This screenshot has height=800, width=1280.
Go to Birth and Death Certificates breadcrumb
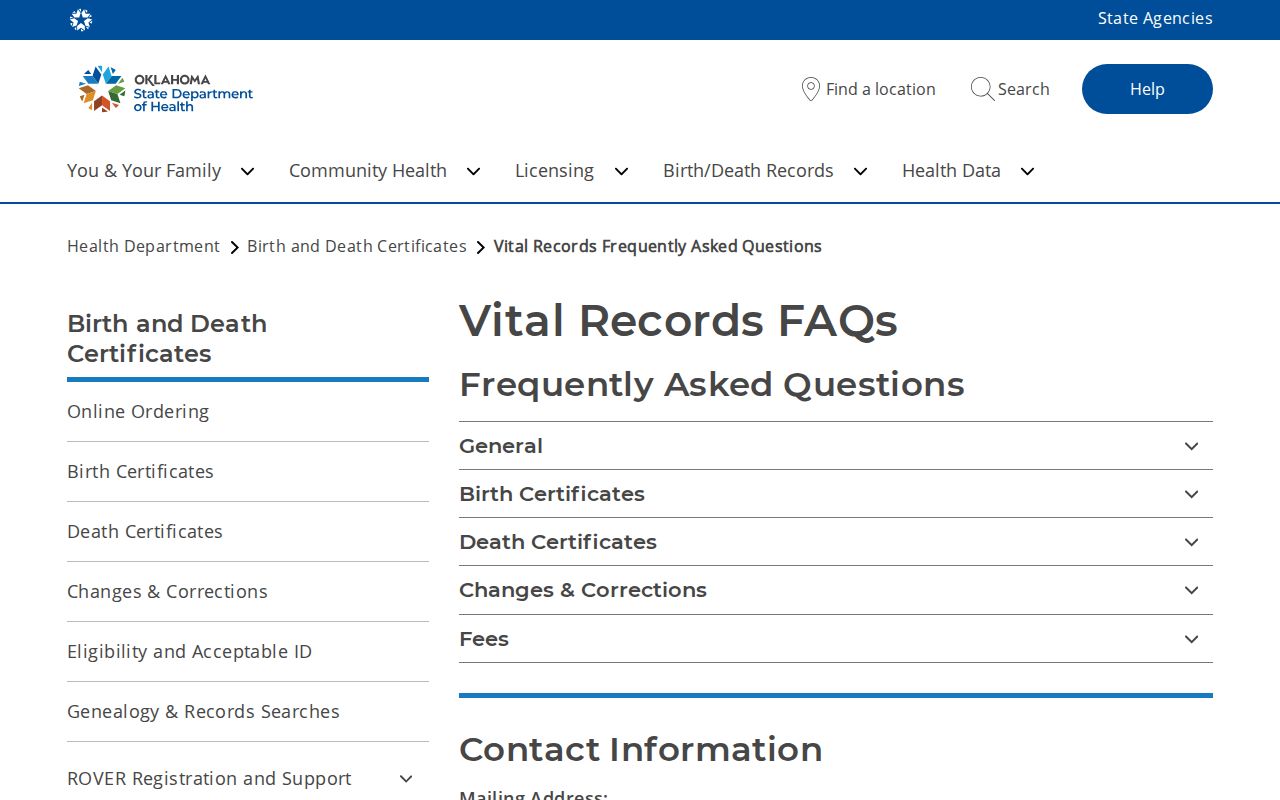pyautogui.click(x=357, y=246)
